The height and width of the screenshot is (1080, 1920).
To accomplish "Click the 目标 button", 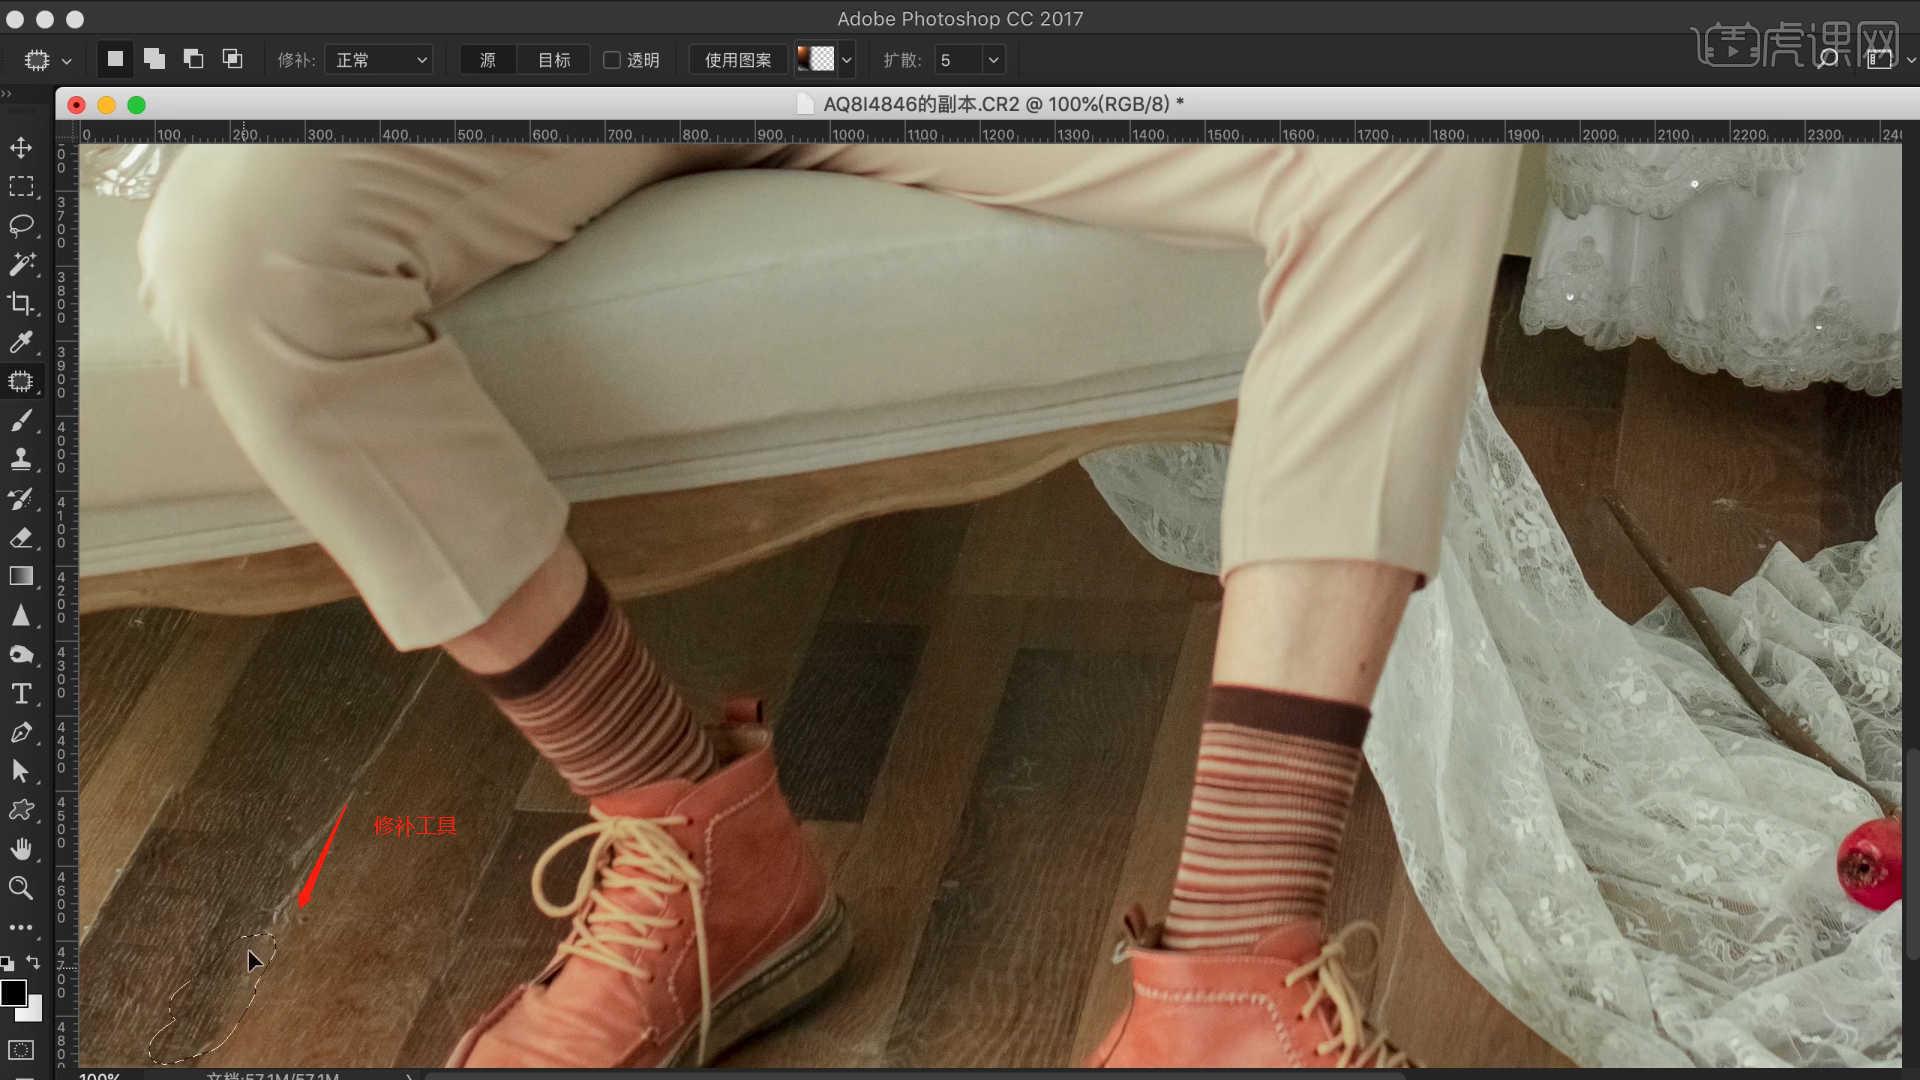I will (x=554, y=60).
